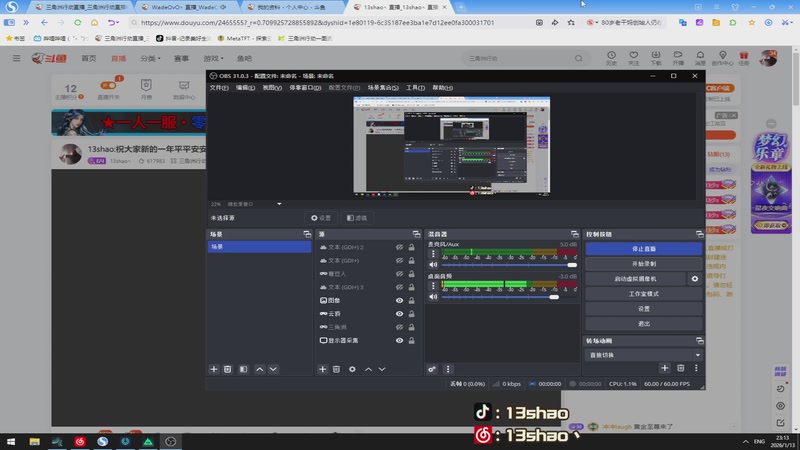Adjust the 桌面音频 volume slider

pos(509,296)
